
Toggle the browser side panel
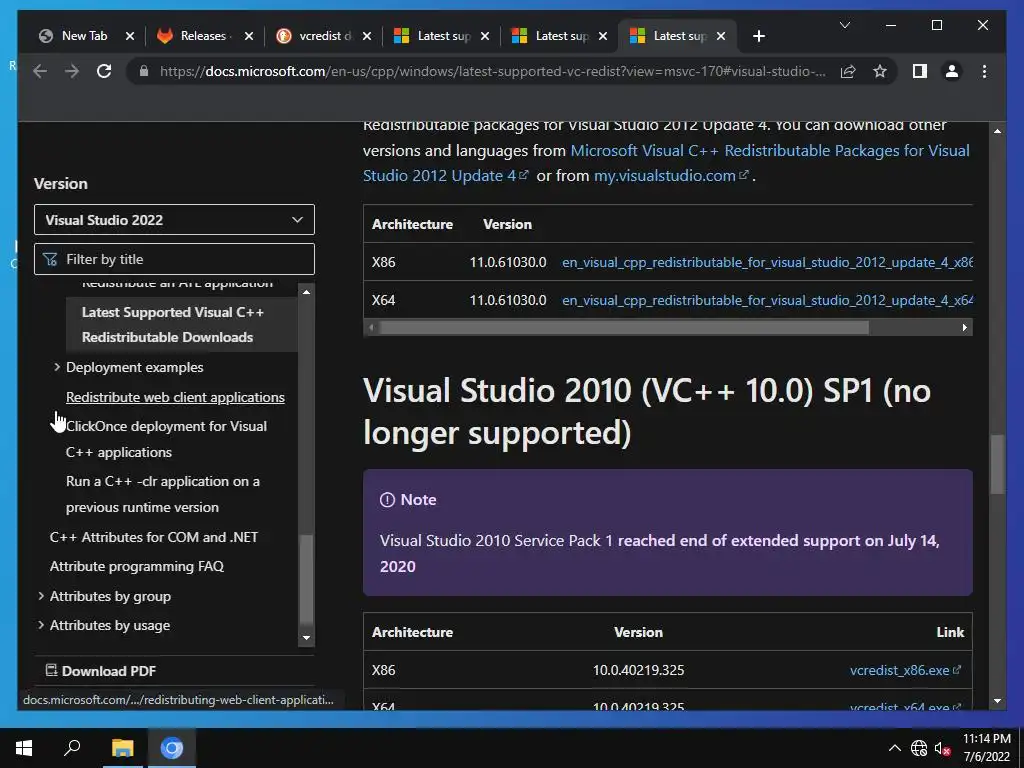920,71
